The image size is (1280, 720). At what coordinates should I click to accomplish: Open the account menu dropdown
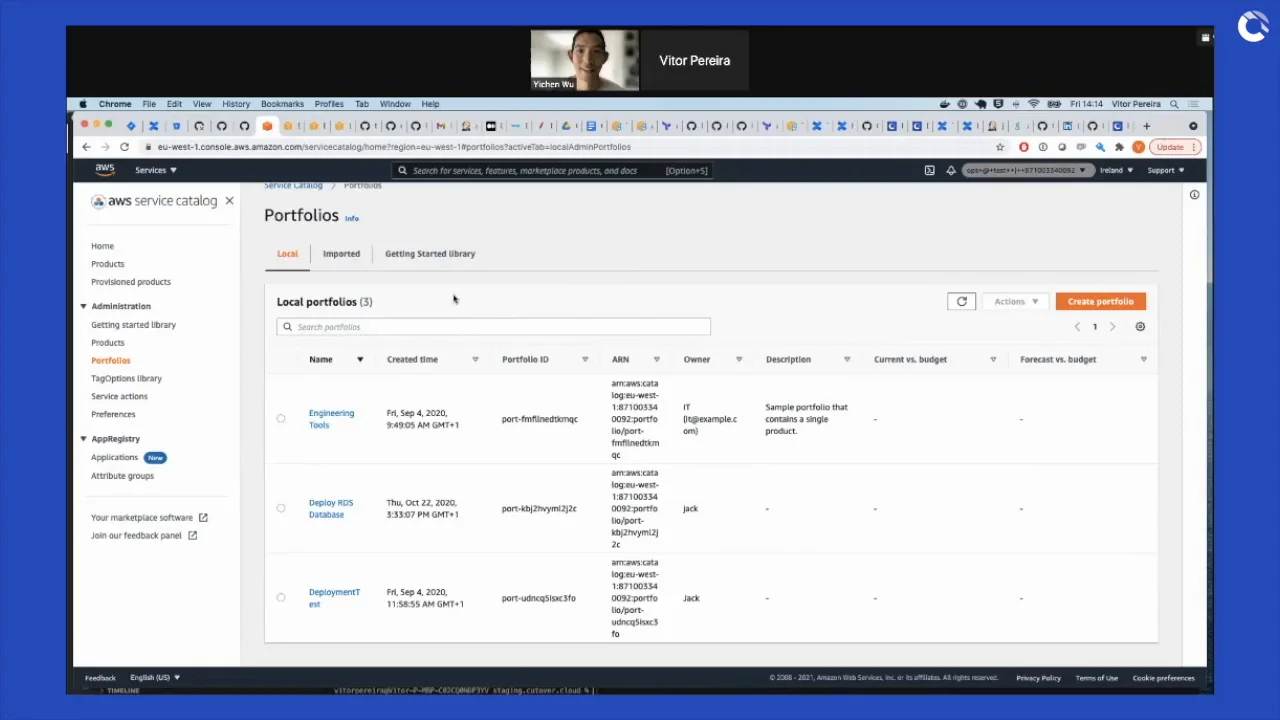[x=1026, y=170]
